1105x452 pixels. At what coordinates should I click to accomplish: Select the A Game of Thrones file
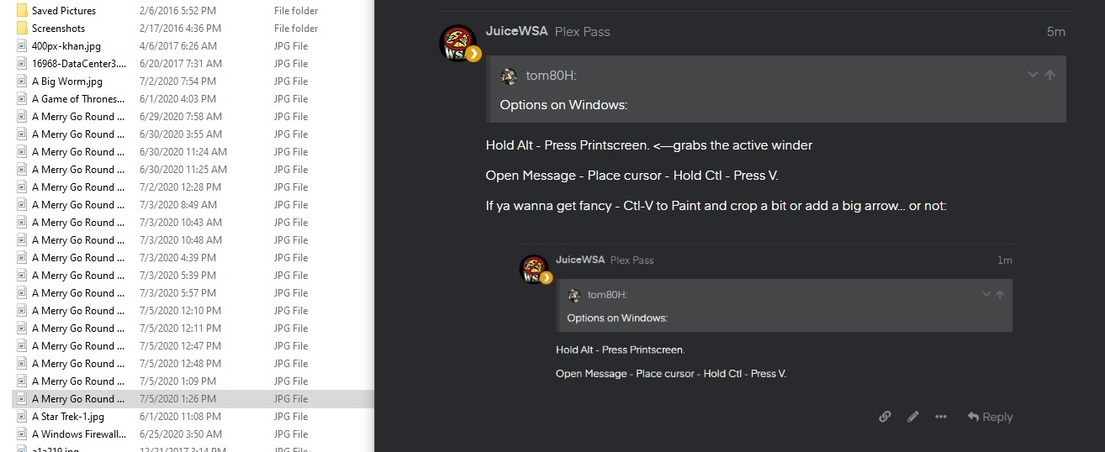78,99
